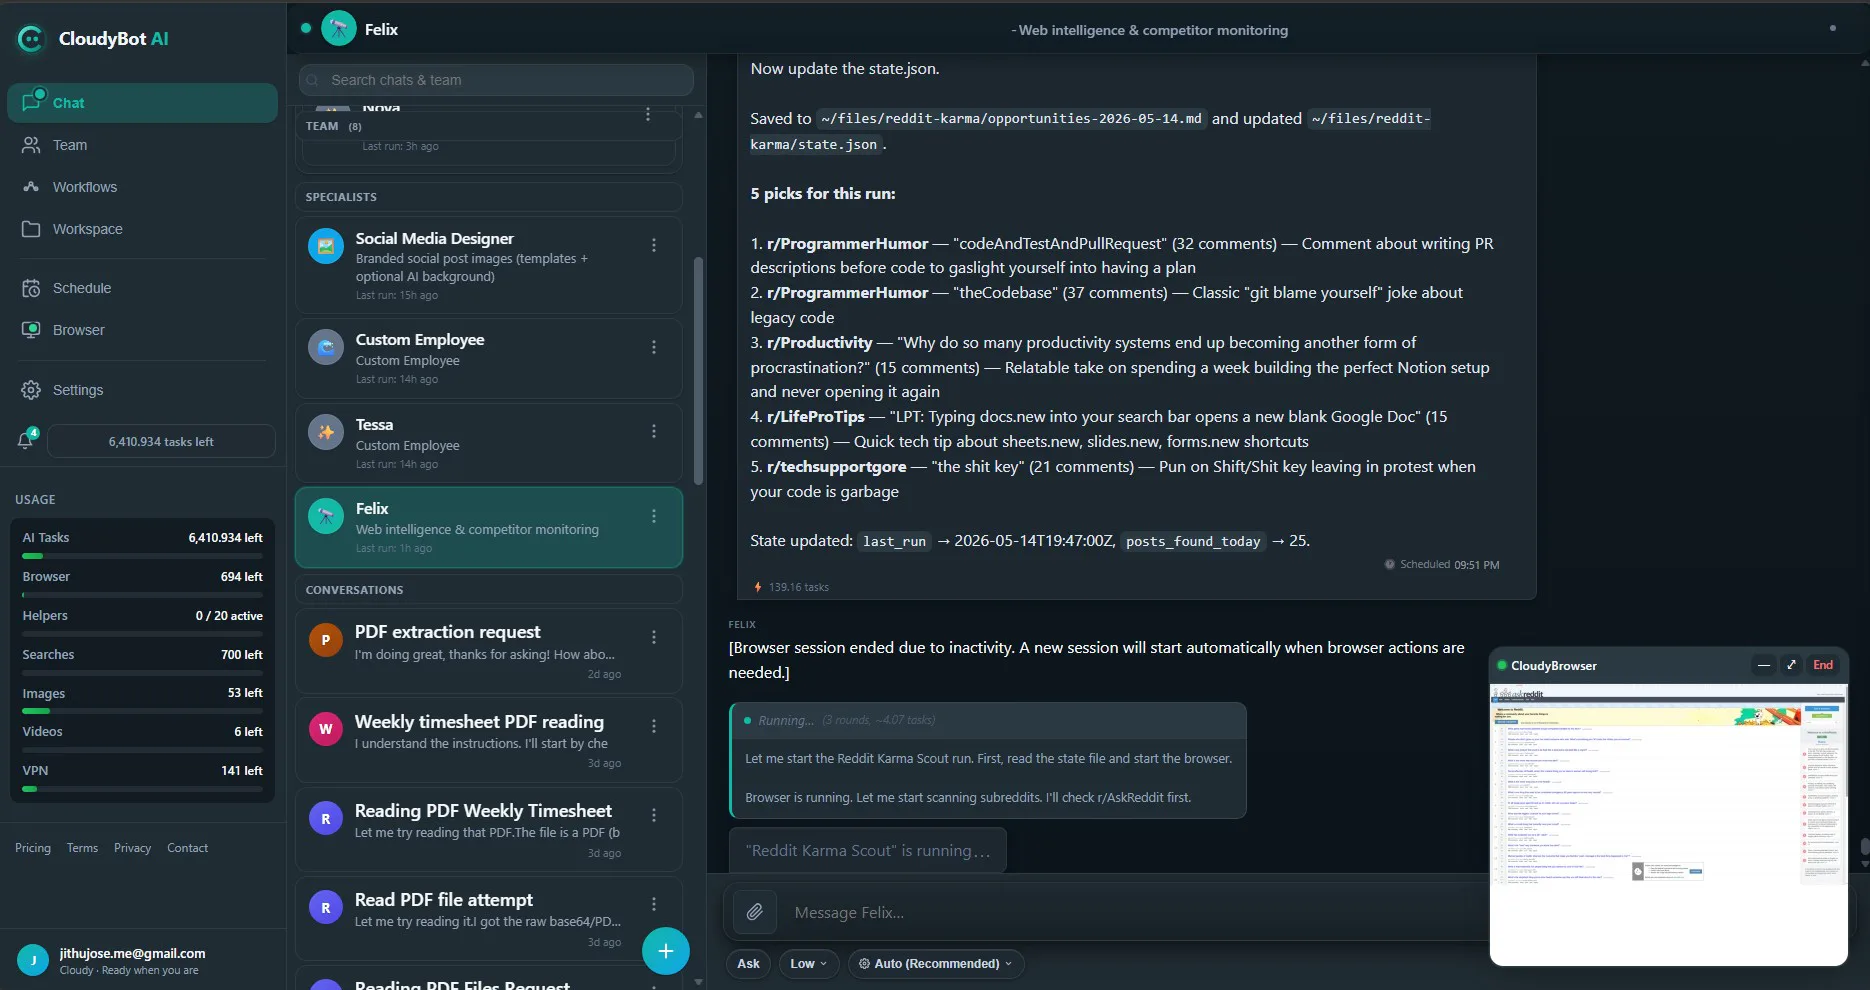Open the Chat section in sidebar
The image size is (1870, 990).
[x=142, y=103]
